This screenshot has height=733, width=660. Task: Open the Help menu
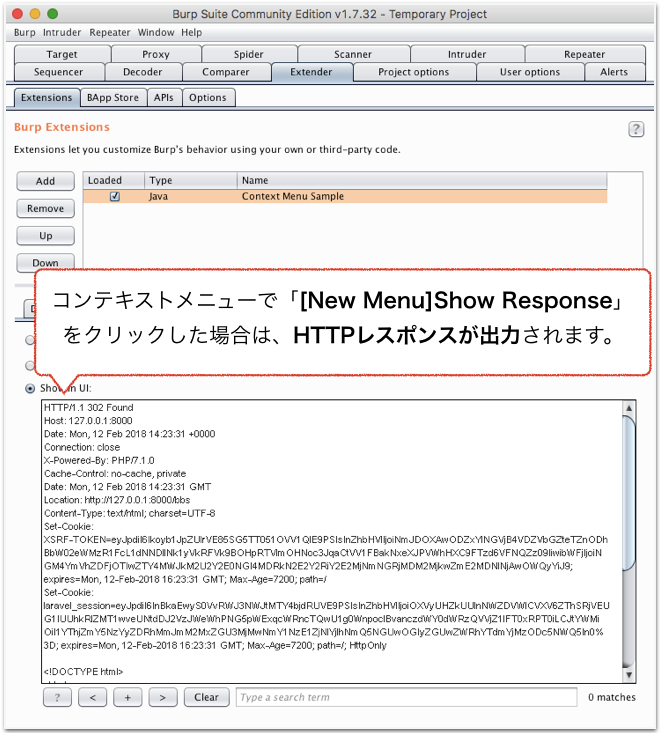pyautogui.click(x=192, y=32)
